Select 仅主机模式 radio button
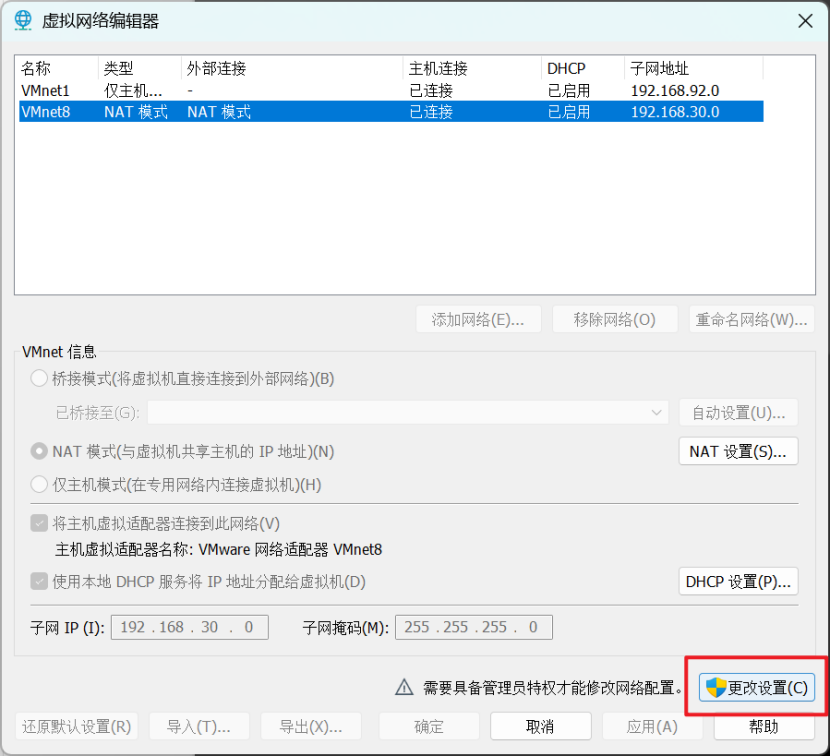Screen dimensions: 830x756 (x=39, y=484)
